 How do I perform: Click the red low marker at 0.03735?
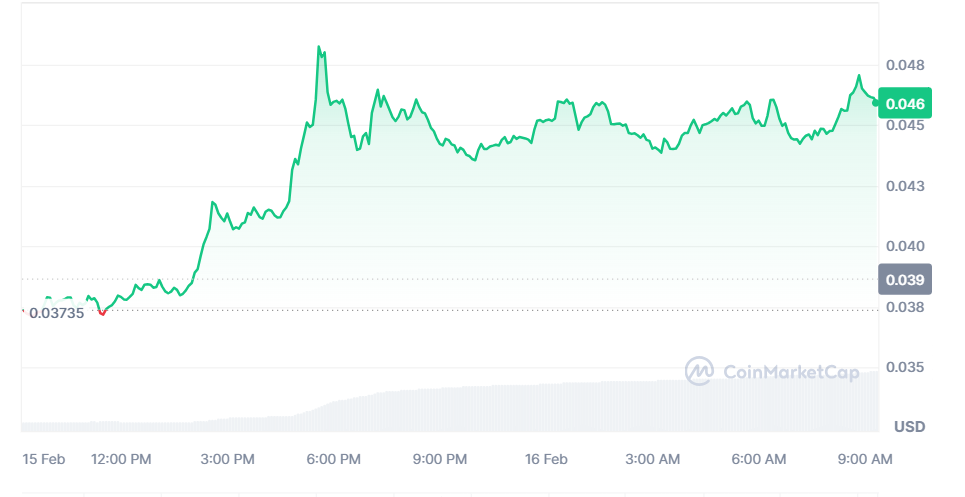point(102,312)
